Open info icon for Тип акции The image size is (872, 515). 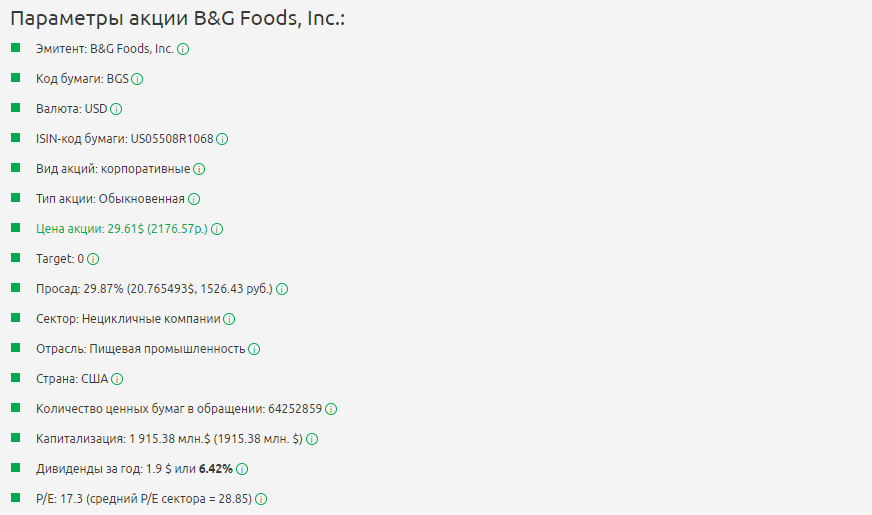[194, 199]
